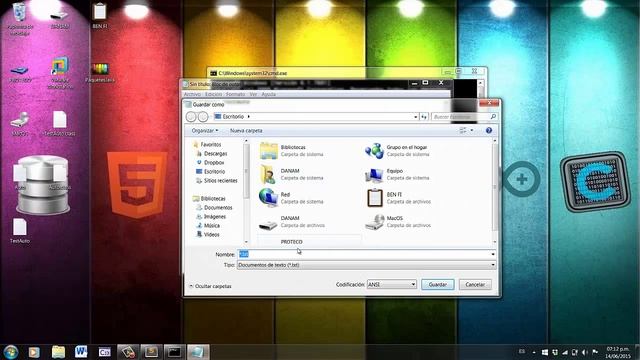Launch the media player from the taskbar
The width and height of the screenshot is (640, 360).
click(x=34, y=352)
